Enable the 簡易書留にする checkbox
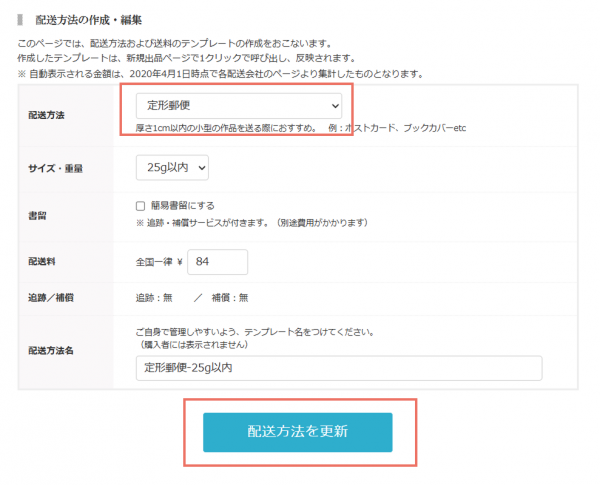The height and width of the screenshot is (485, 600). (141, 206)
